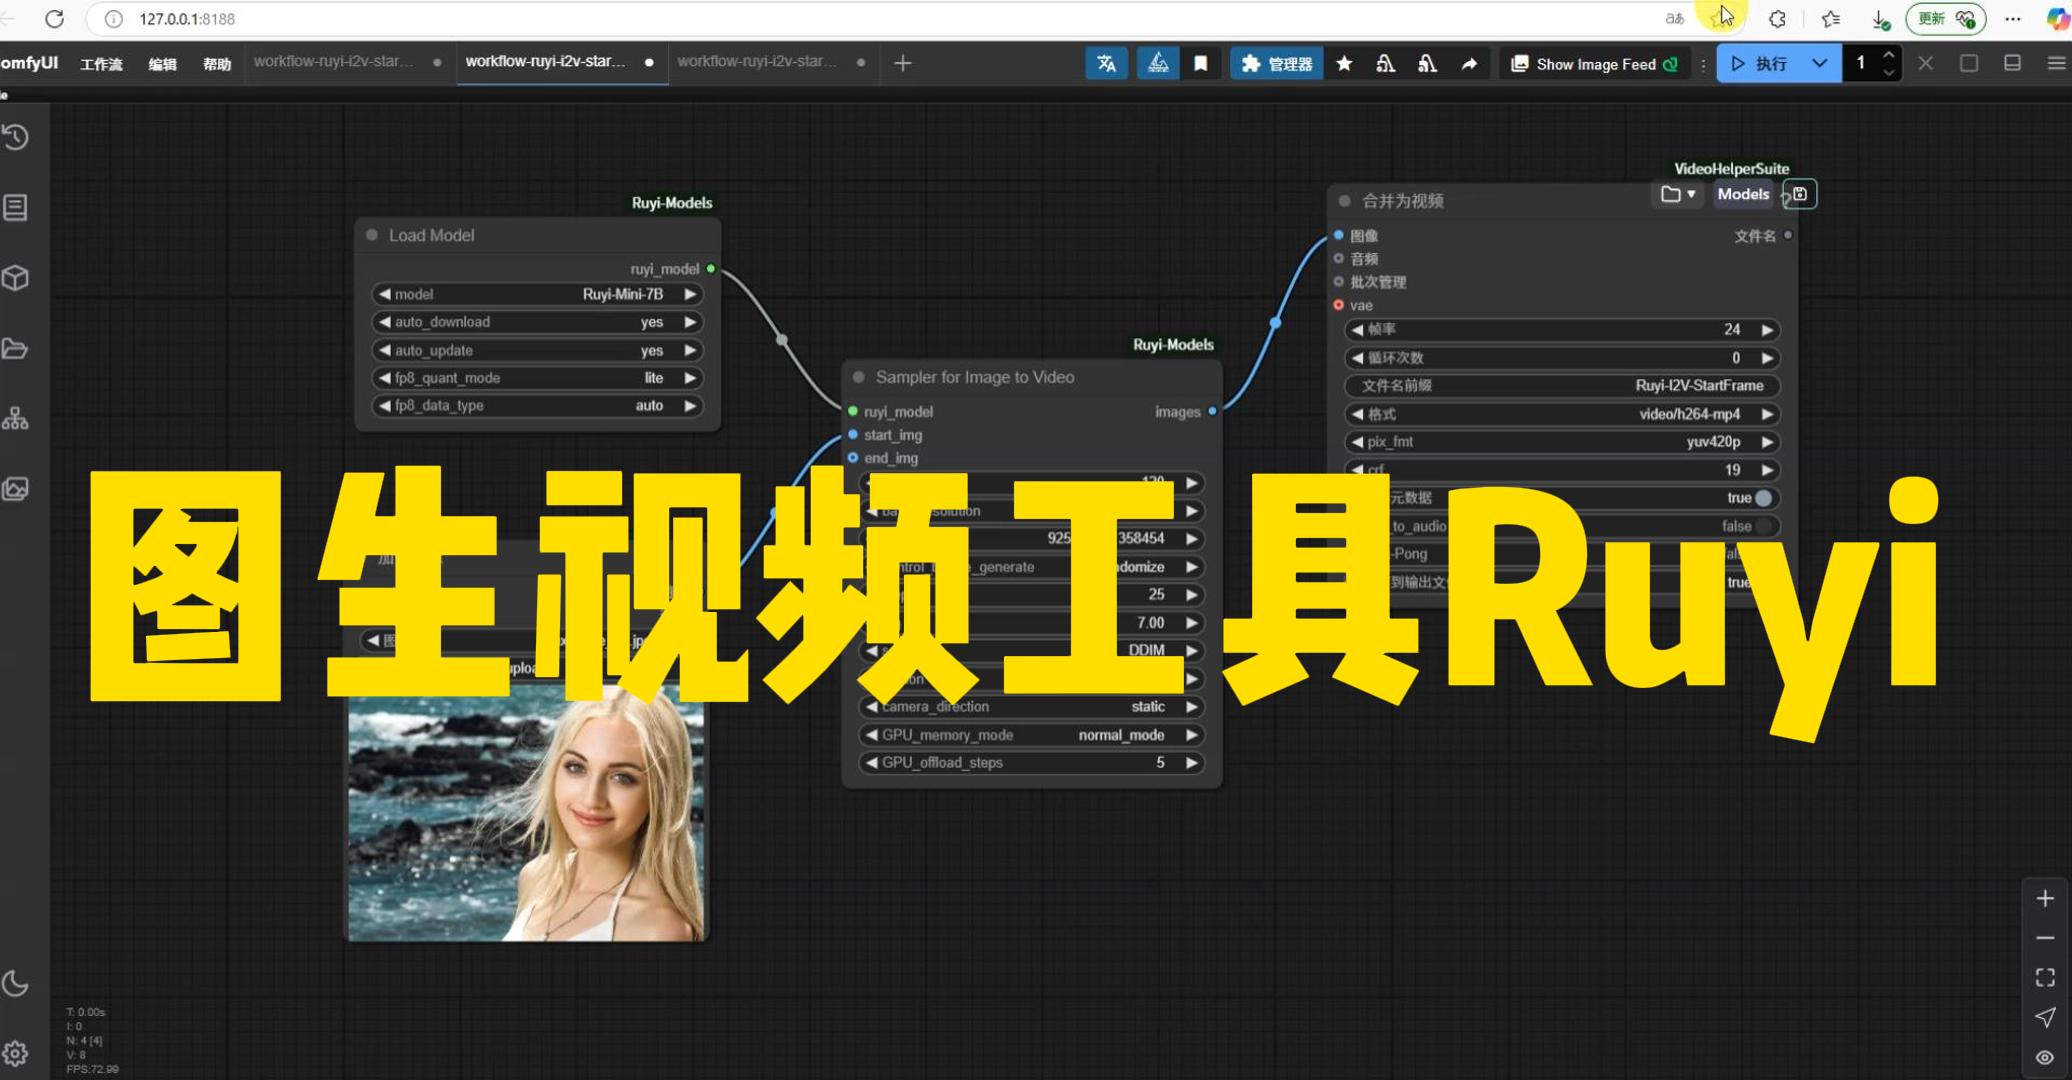Fit view to canvas icon

point(2045,977)
